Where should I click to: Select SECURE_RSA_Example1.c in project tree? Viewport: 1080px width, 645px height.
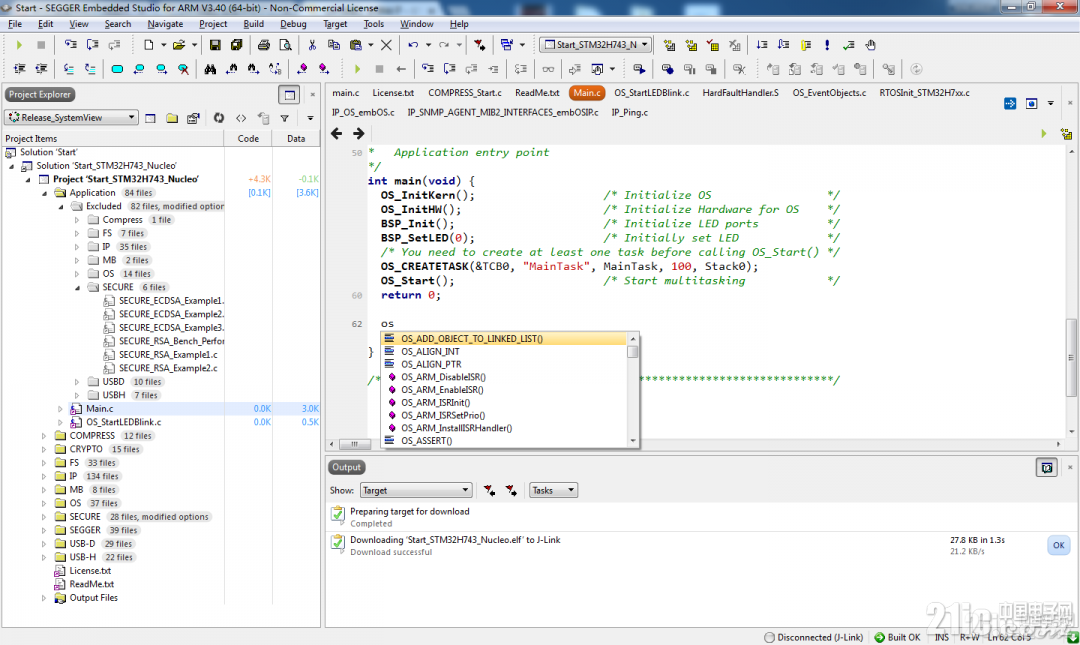(168, 355)
